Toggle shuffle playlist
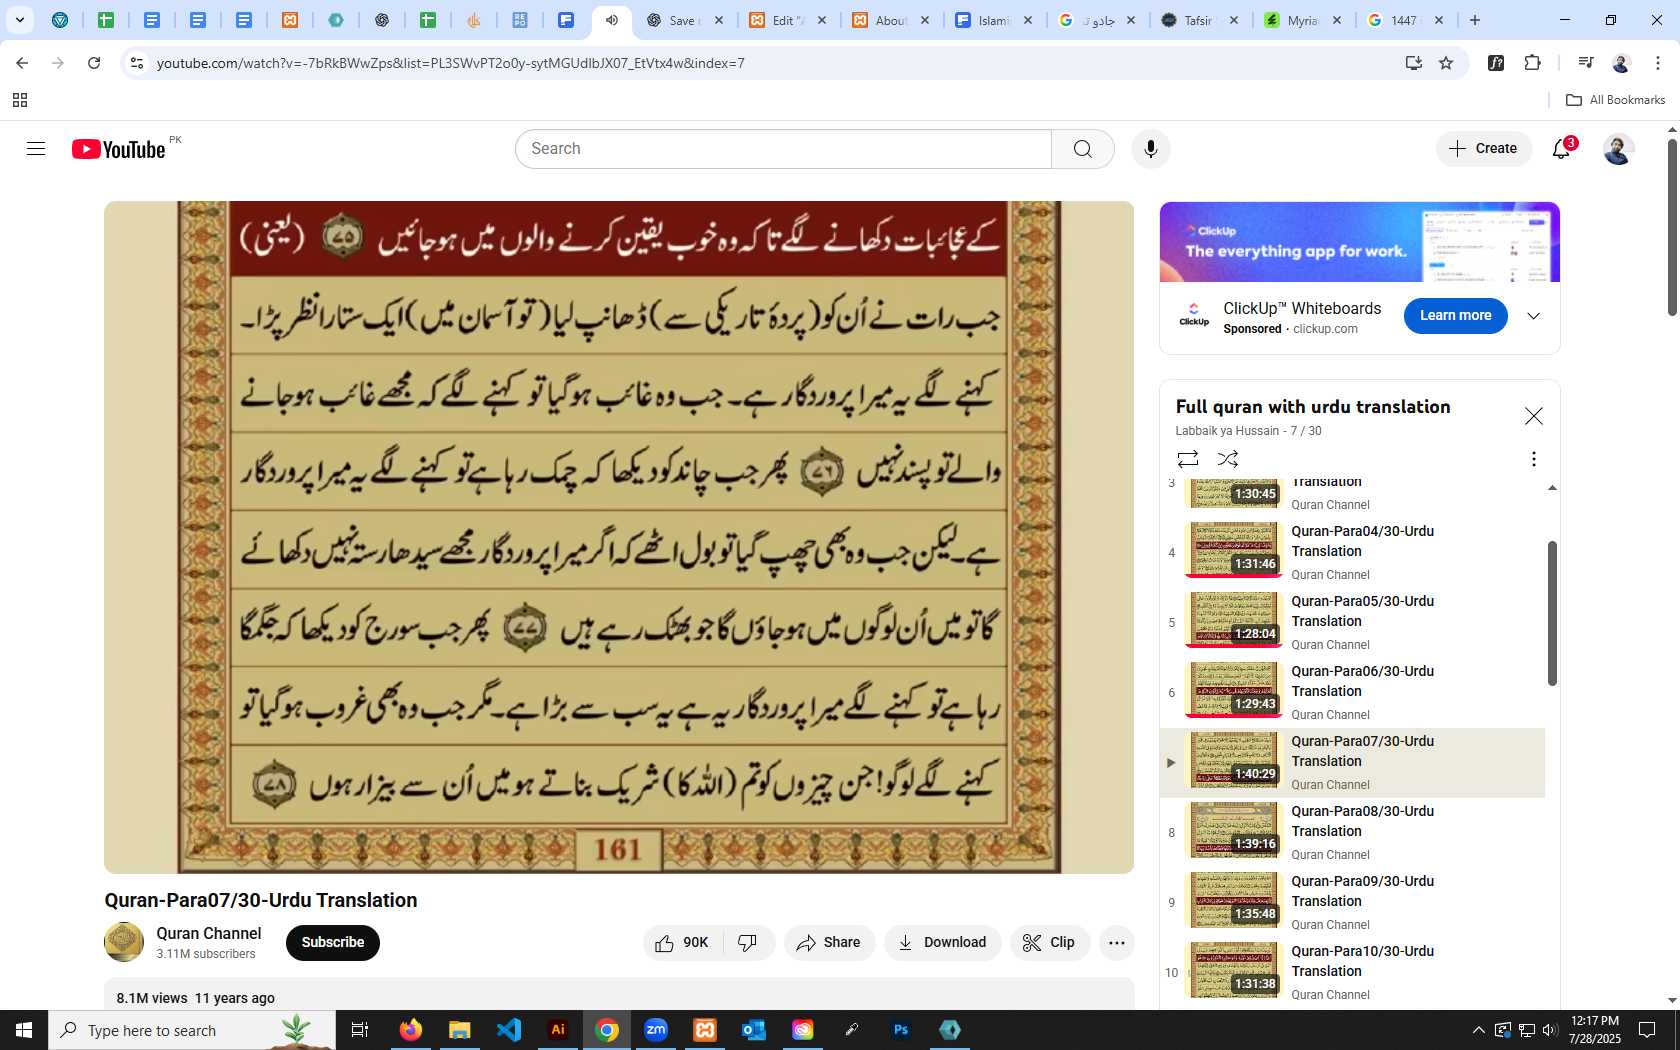Image resolution: width=1680 pixels, height=1050 pixels. (x=1228, y=459)
